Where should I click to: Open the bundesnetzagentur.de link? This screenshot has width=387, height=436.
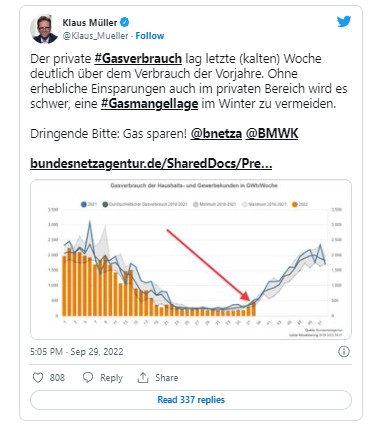tap(151, 164)
